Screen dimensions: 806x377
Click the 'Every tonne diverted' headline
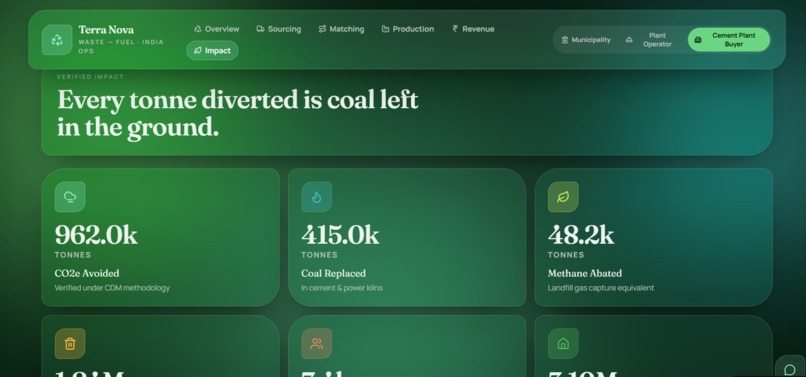[237, 113]
